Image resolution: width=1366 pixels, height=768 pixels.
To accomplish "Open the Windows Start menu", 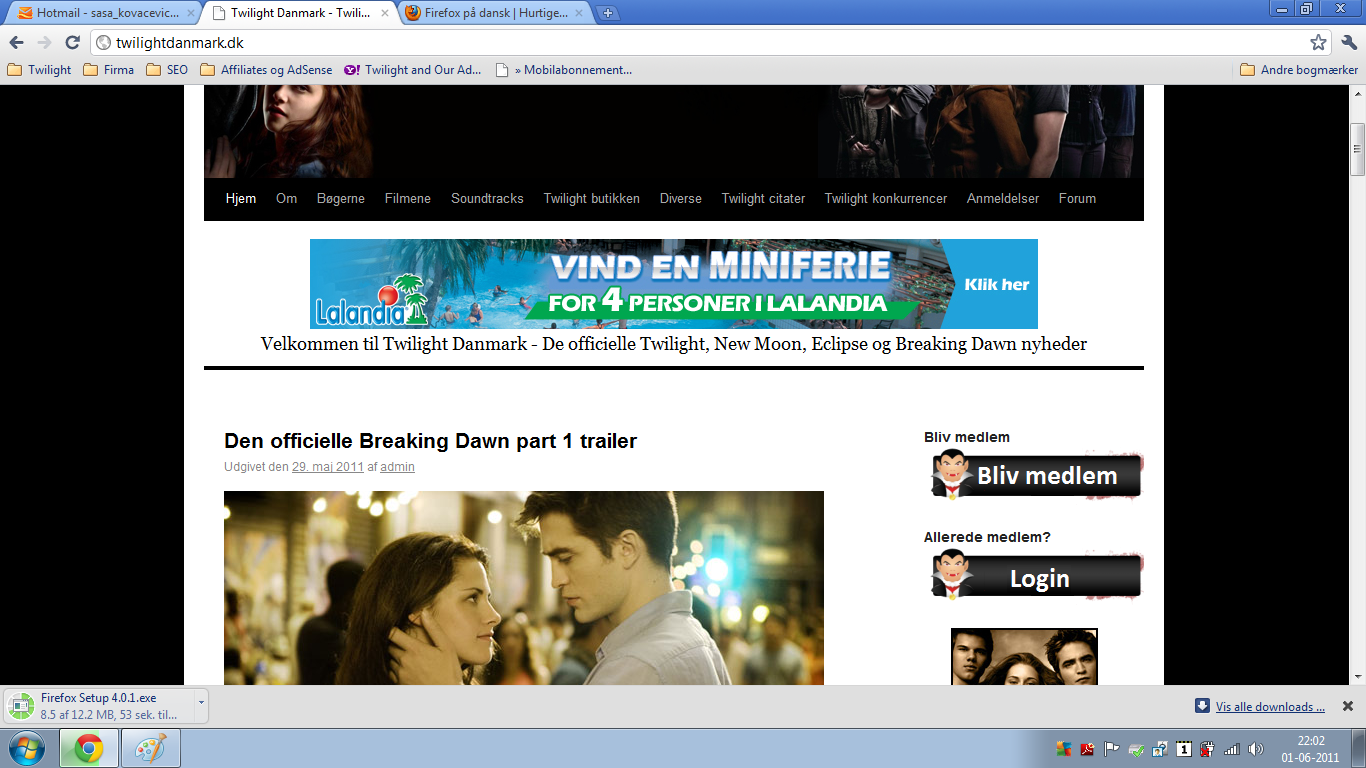I will pos(26,748).
